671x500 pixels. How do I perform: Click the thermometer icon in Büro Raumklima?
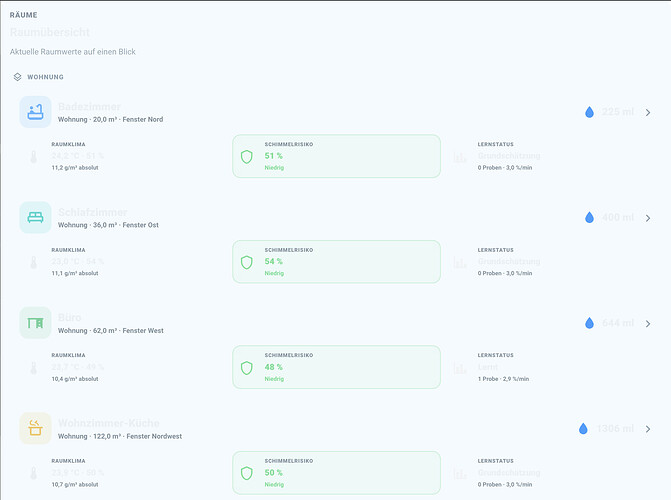pyautogui.click(x=34, y=368)
